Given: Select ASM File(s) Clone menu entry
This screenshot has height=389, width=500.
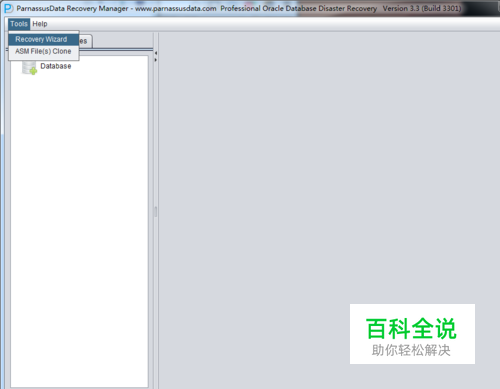Looking at the screenshot, I should pos(44,51).
